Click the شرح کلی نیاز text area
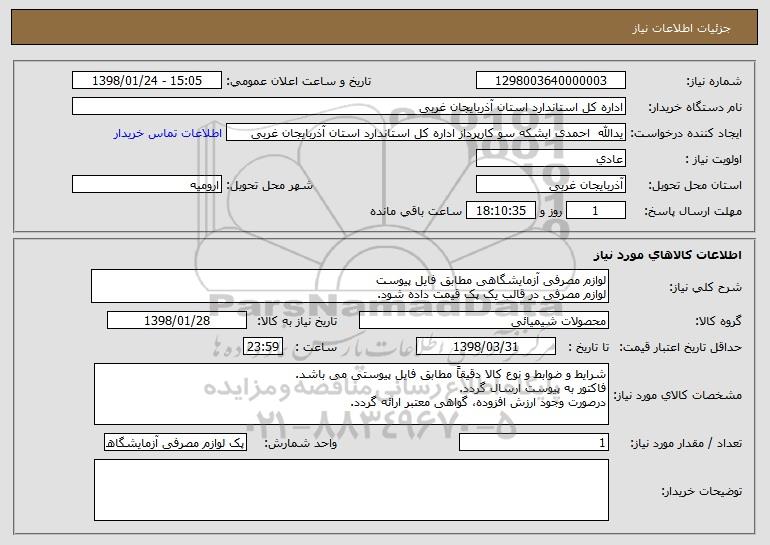The width and height of the screenshot is (770, 545). 350,286
